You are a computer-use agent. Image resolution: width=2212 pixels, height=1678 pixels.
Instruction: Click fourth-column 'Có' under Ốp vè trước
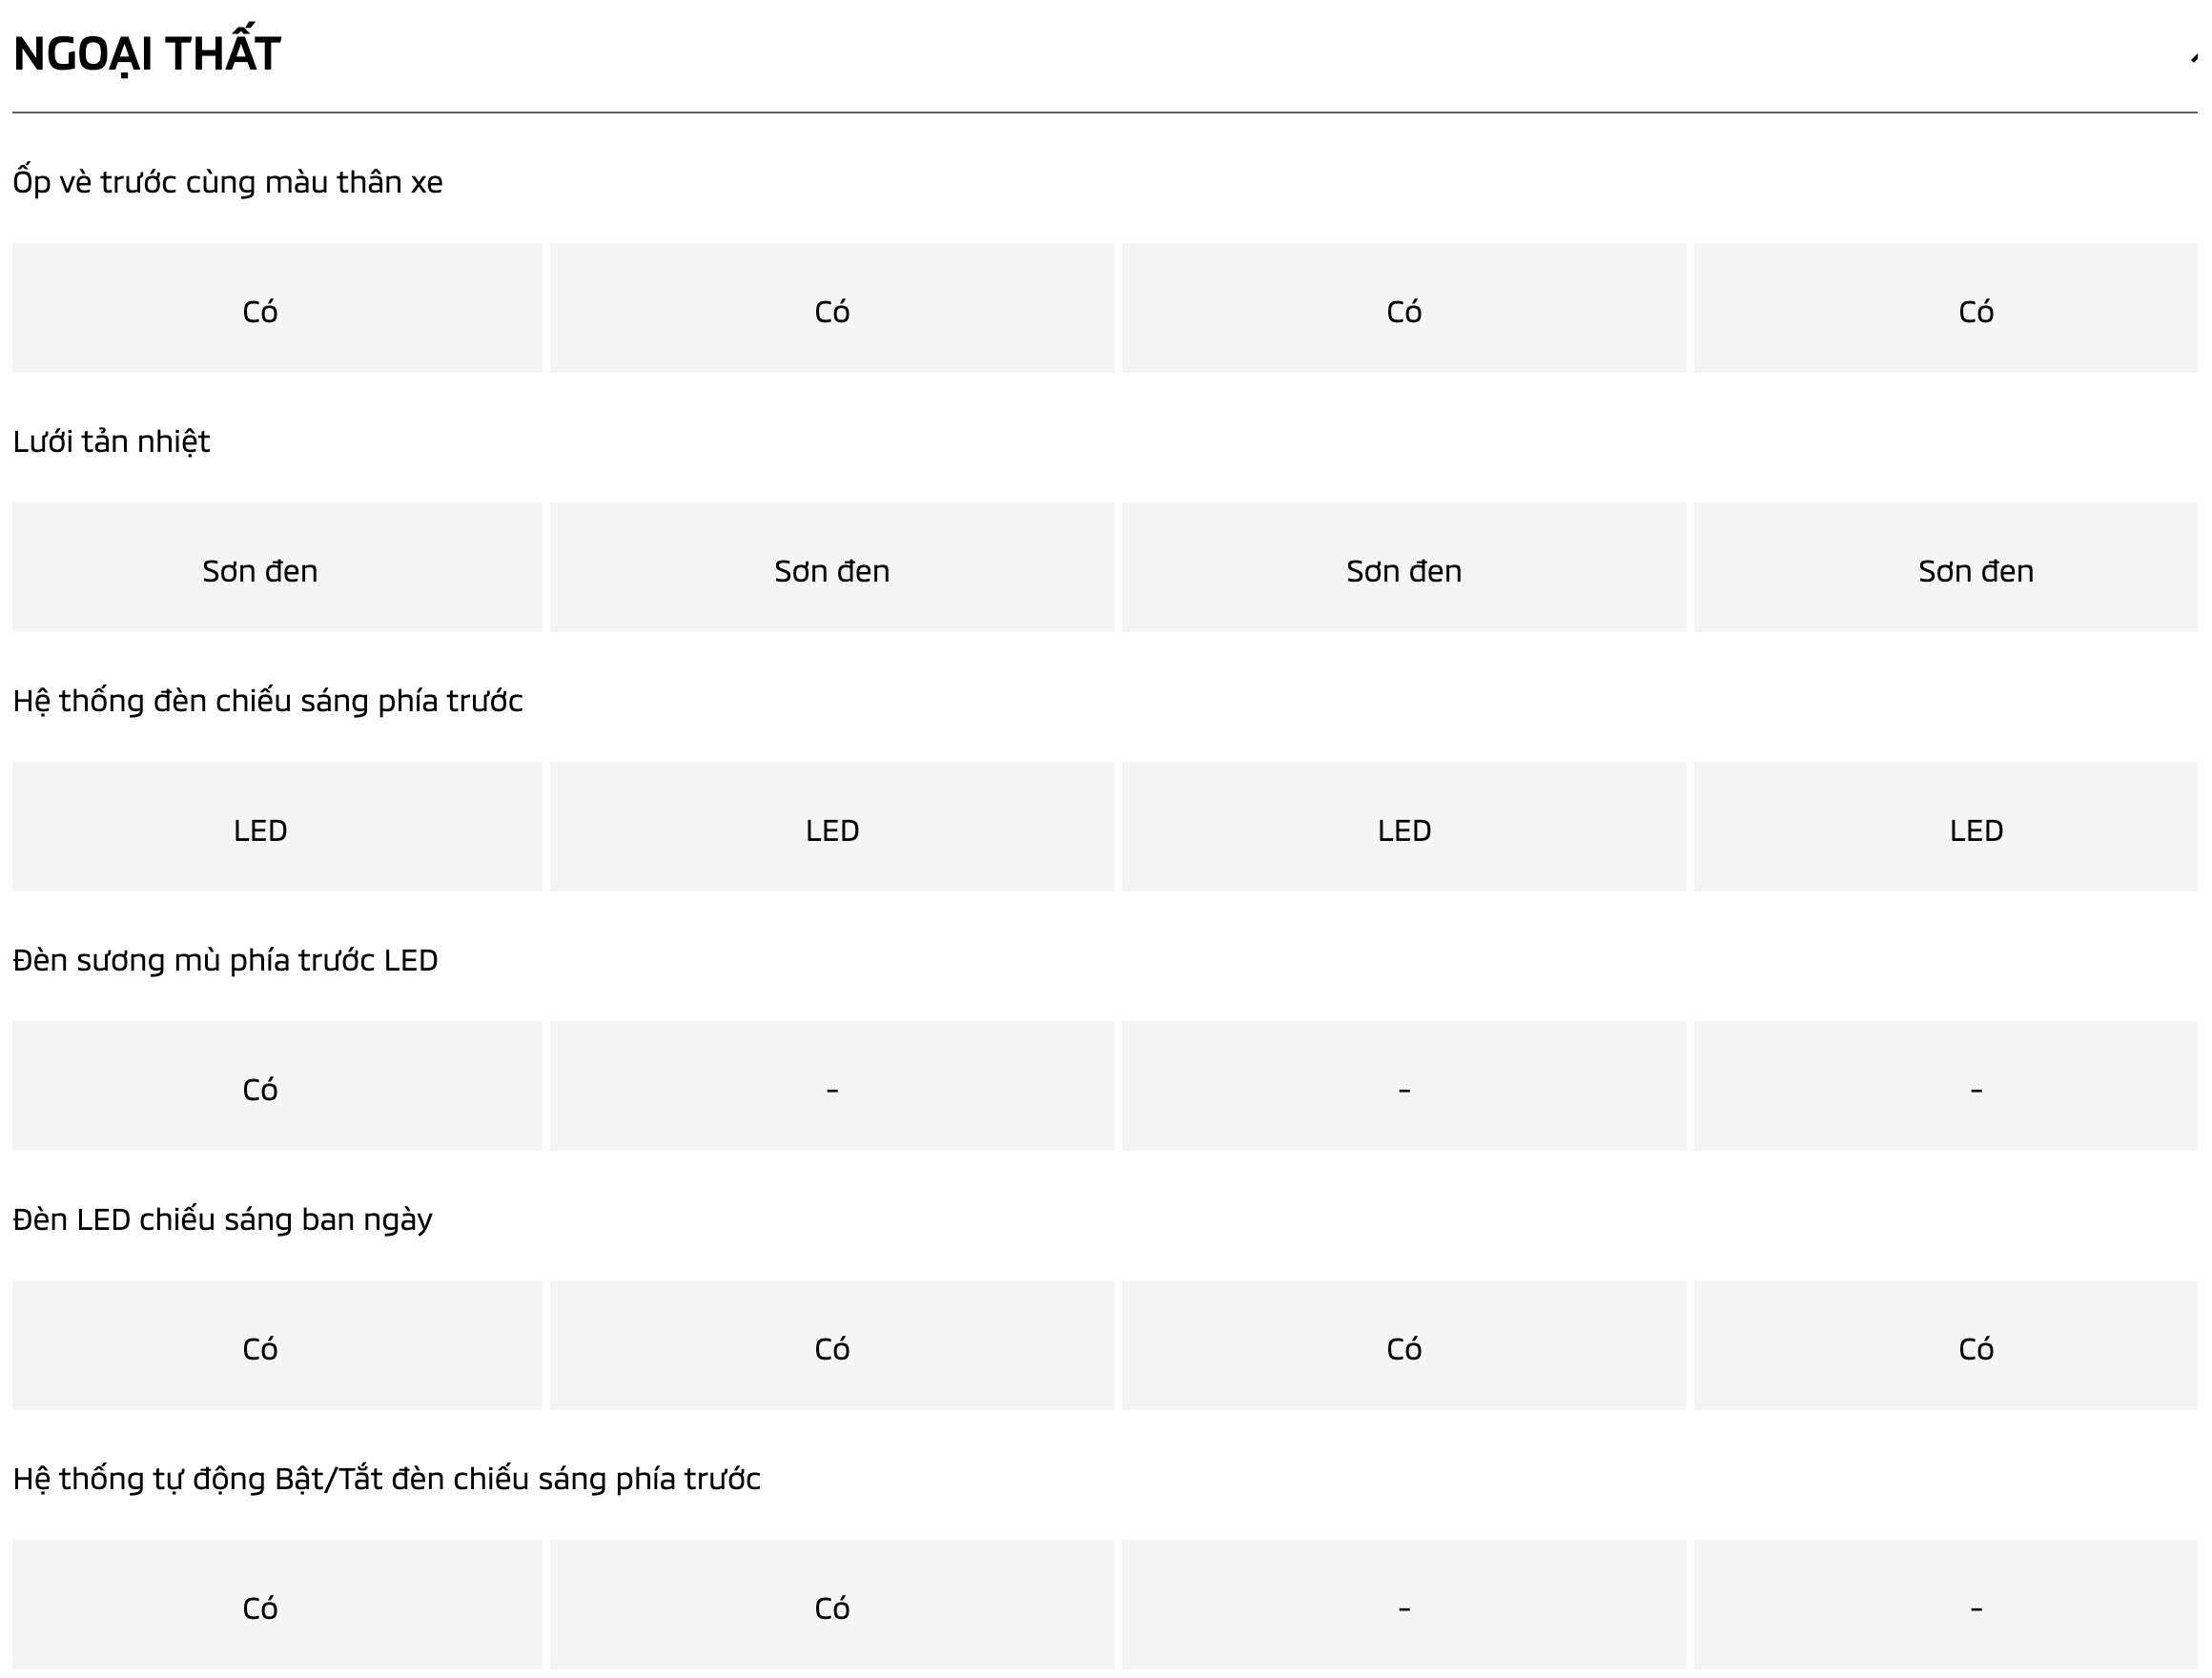coord(1976,311)
